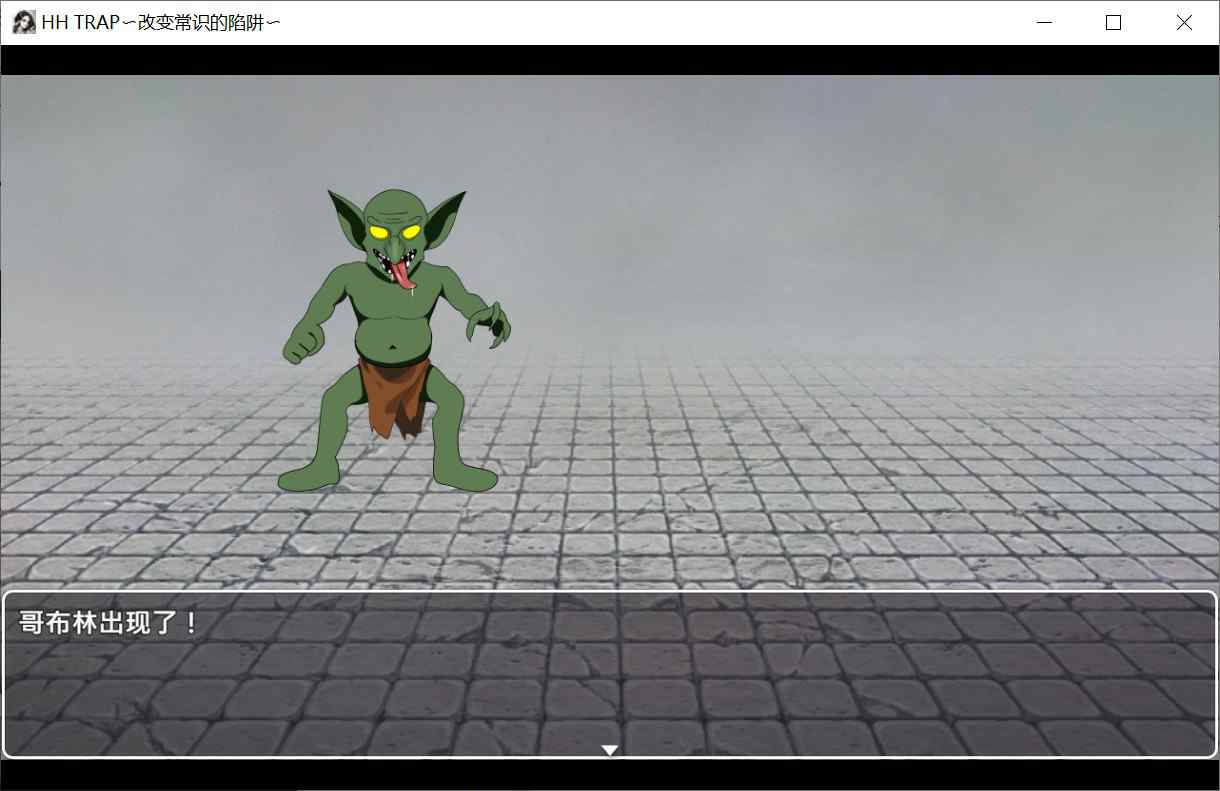The height and width of the screenshot is (791, 1220).
Task: Click the goblin's pointed ear on the right
Action: pyautogui.click(x=445, y=213)
